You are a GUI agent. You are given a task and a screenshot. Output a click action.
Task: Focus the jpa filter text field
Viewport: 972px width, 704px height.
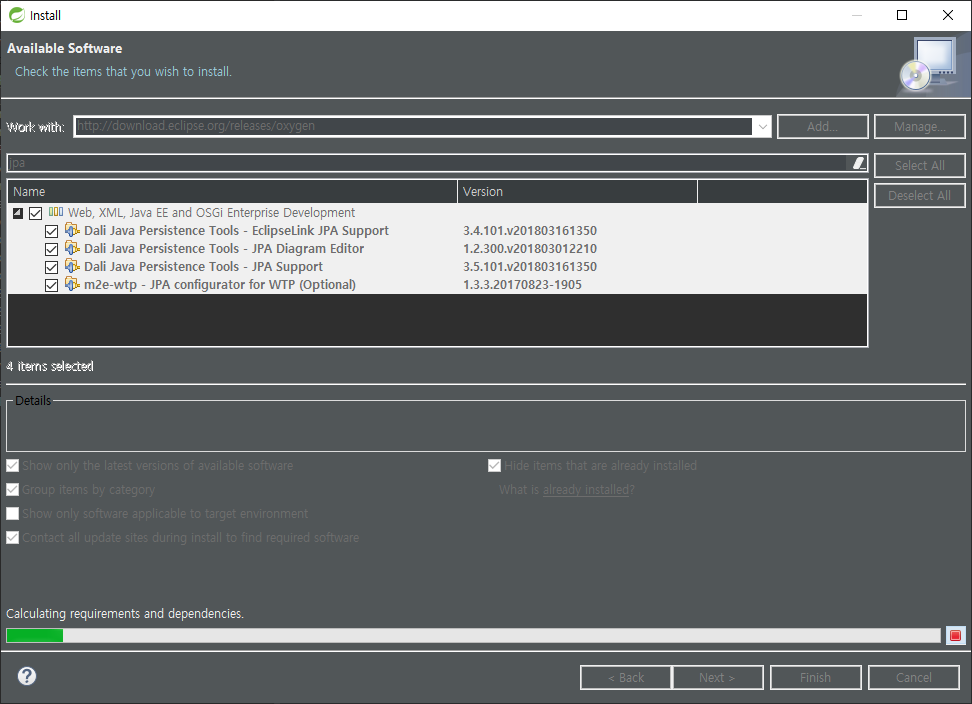(427, 163)
